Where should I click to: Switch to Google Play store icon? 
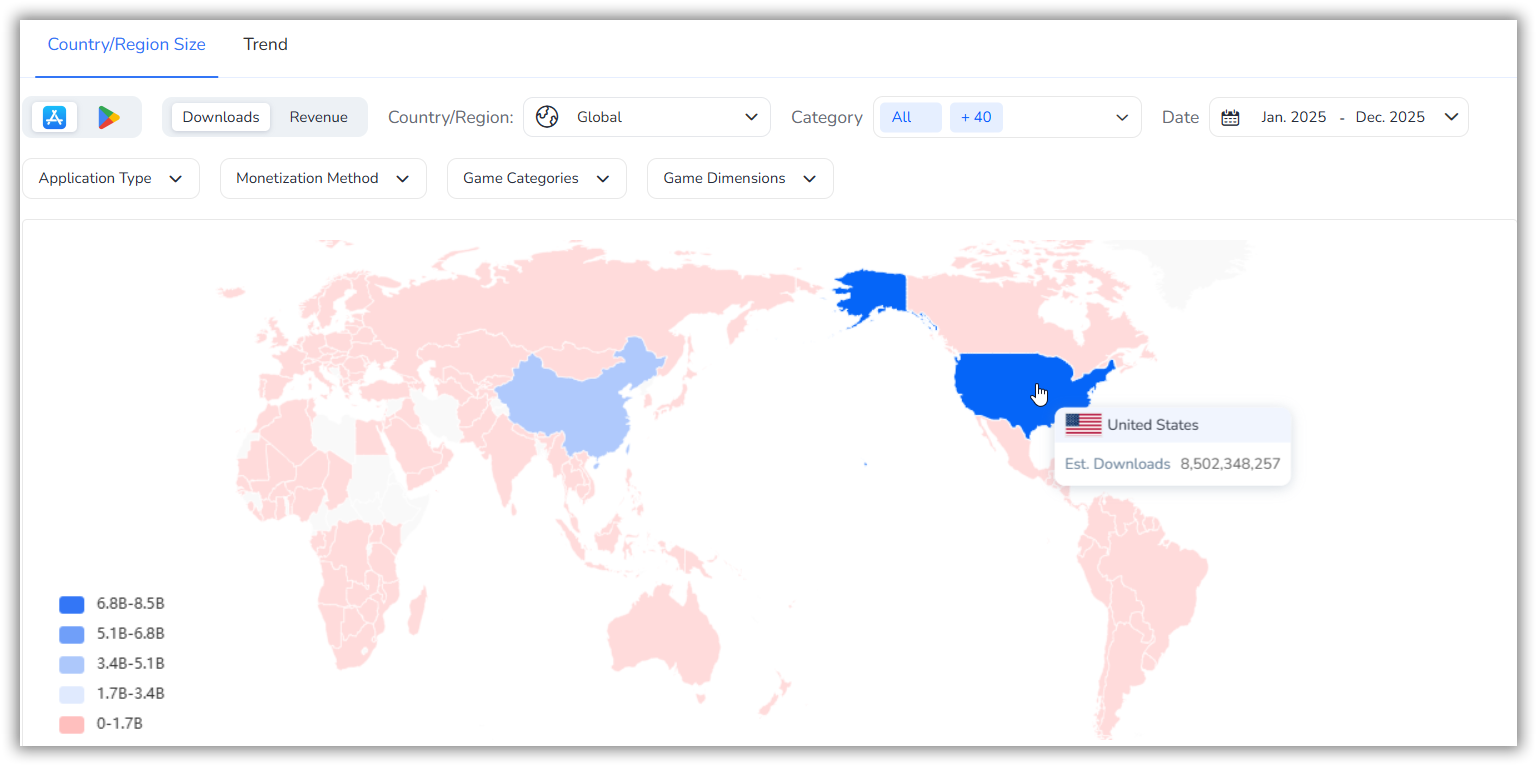108,117
